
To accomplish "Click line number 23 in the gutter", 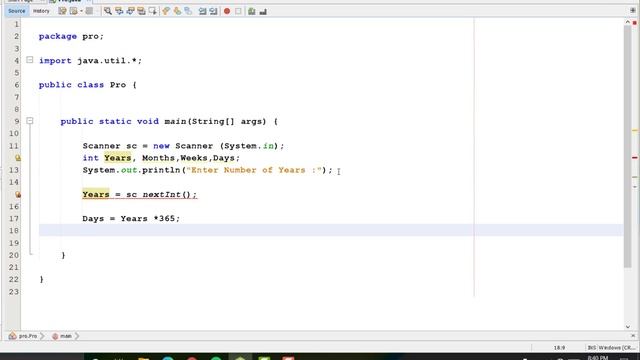I will coord(14,291).
